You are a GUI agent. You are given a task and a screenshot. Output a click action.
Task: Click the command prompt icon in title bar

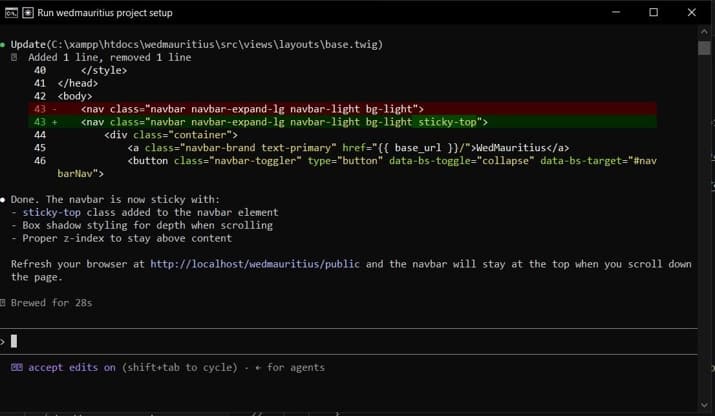(x=11, y=13)
